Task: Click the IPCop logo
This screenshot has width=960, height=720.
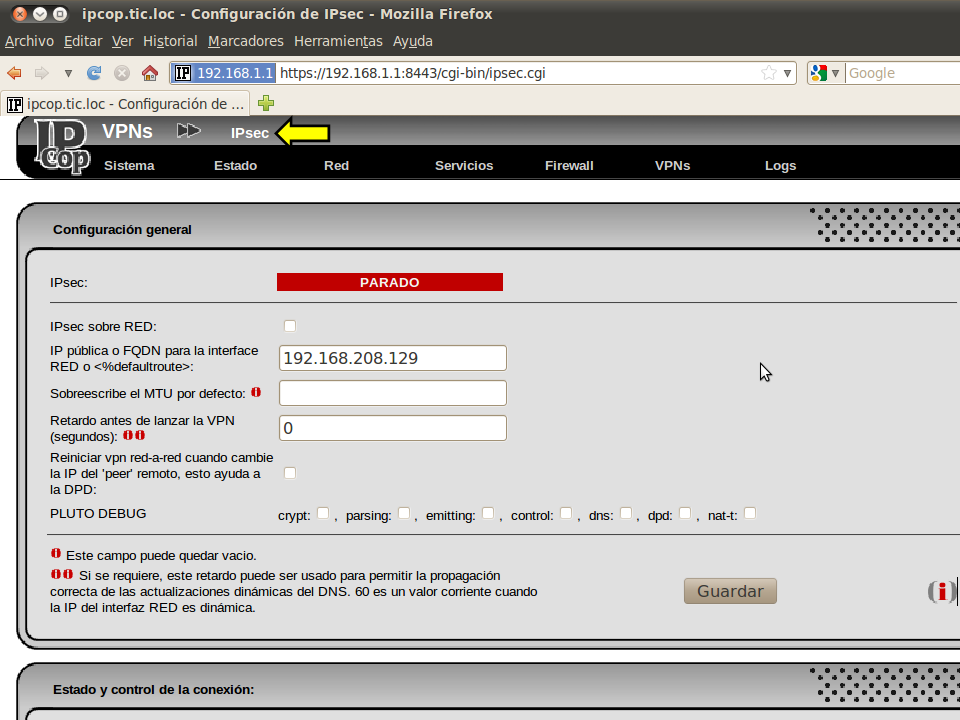Action: 58,147
